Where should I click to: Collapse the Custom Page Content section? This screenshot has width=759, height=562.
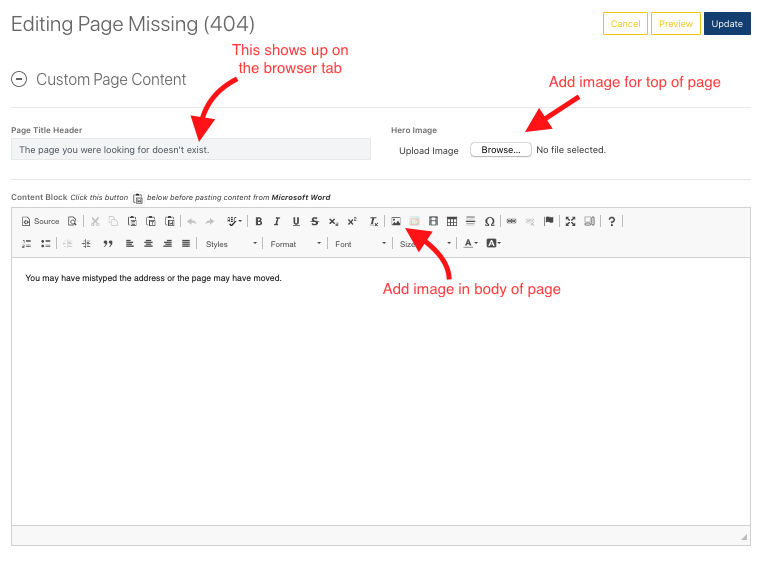[x=19, y=79]
